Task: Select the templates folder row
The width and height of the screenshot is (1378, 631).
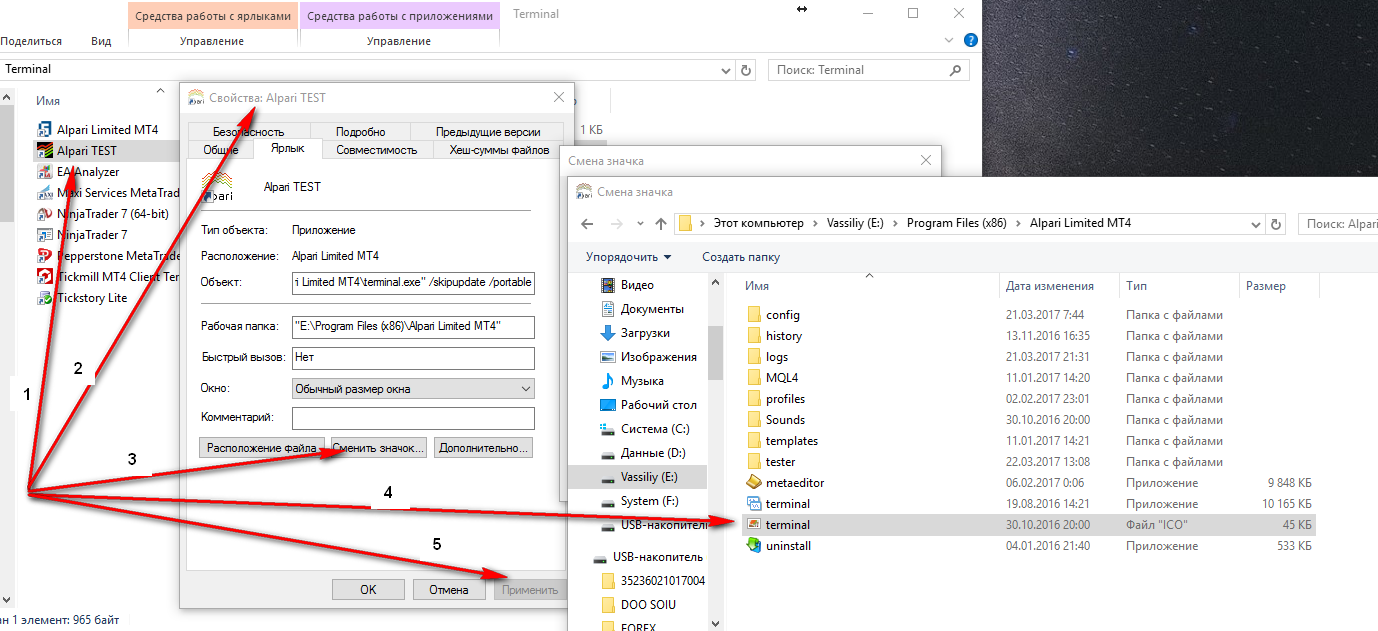Action: pos(1030,441)
